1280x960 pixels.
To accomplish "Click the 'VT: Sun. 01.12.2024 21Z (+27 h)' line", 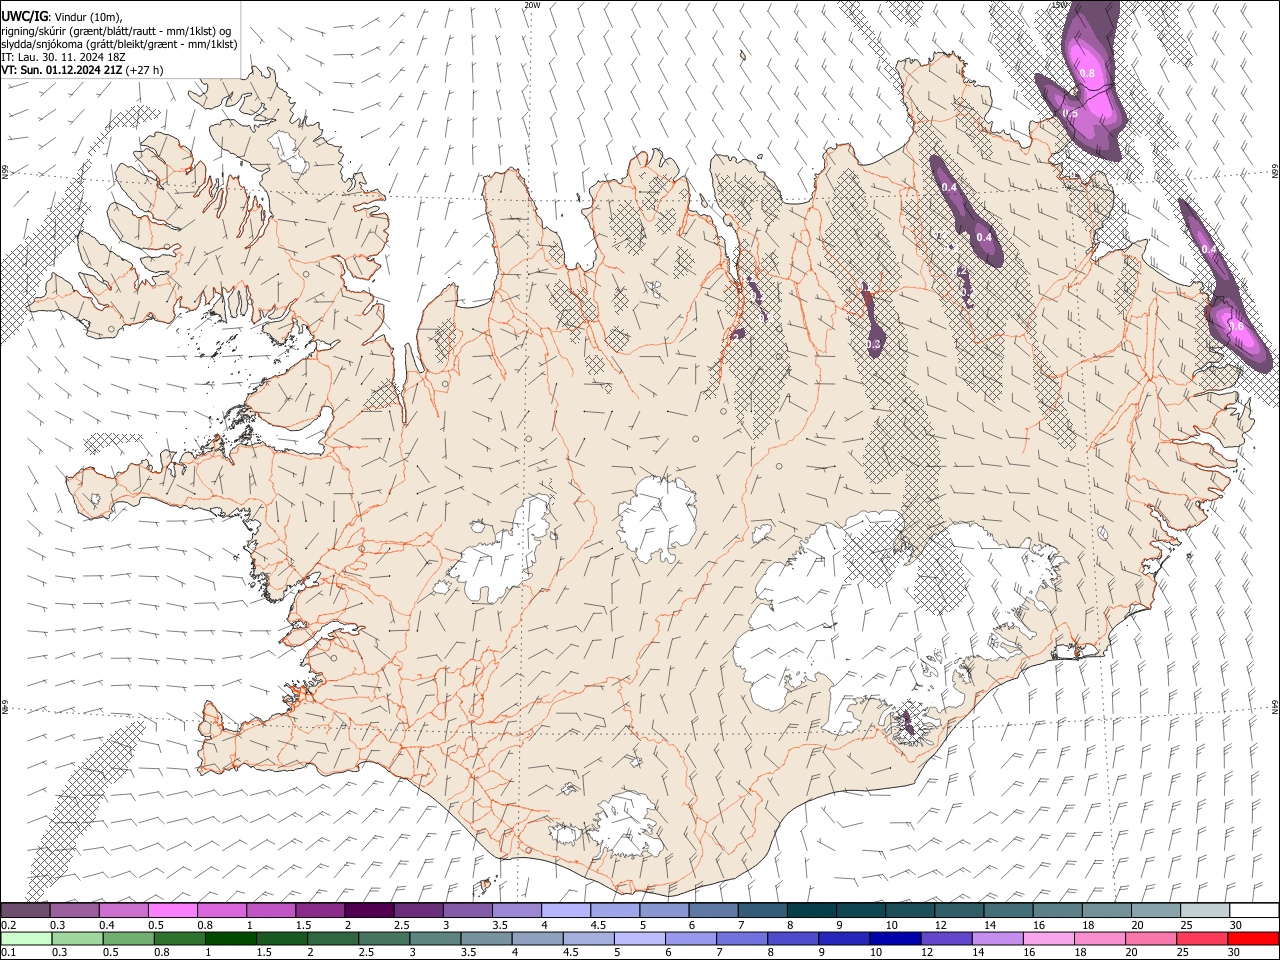I will (x=82, y=70).
